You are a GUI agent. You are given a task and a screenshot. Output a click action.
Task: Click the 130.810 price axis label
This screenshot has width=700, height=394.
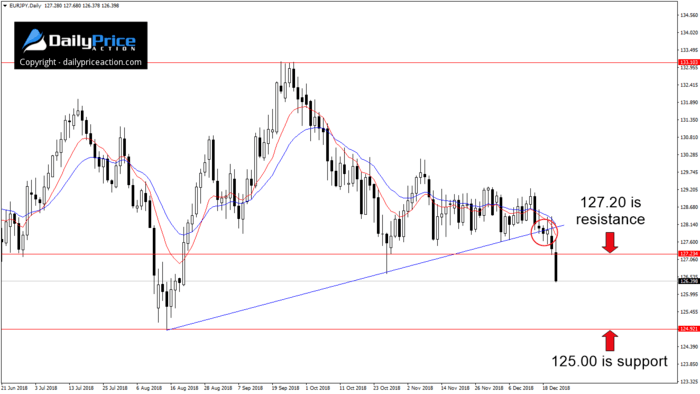pos(689,137)
